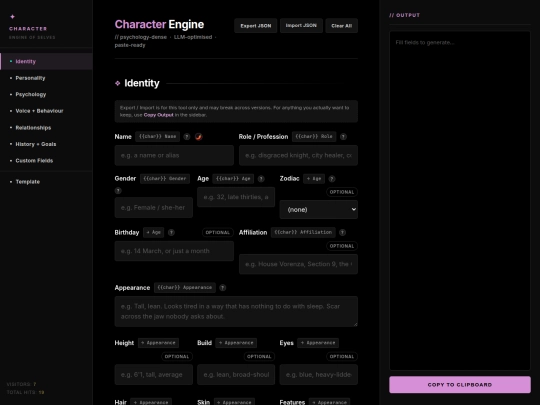Click the OPTIONAL badge under Height
The image size is (540, 405).
point(177,356)
